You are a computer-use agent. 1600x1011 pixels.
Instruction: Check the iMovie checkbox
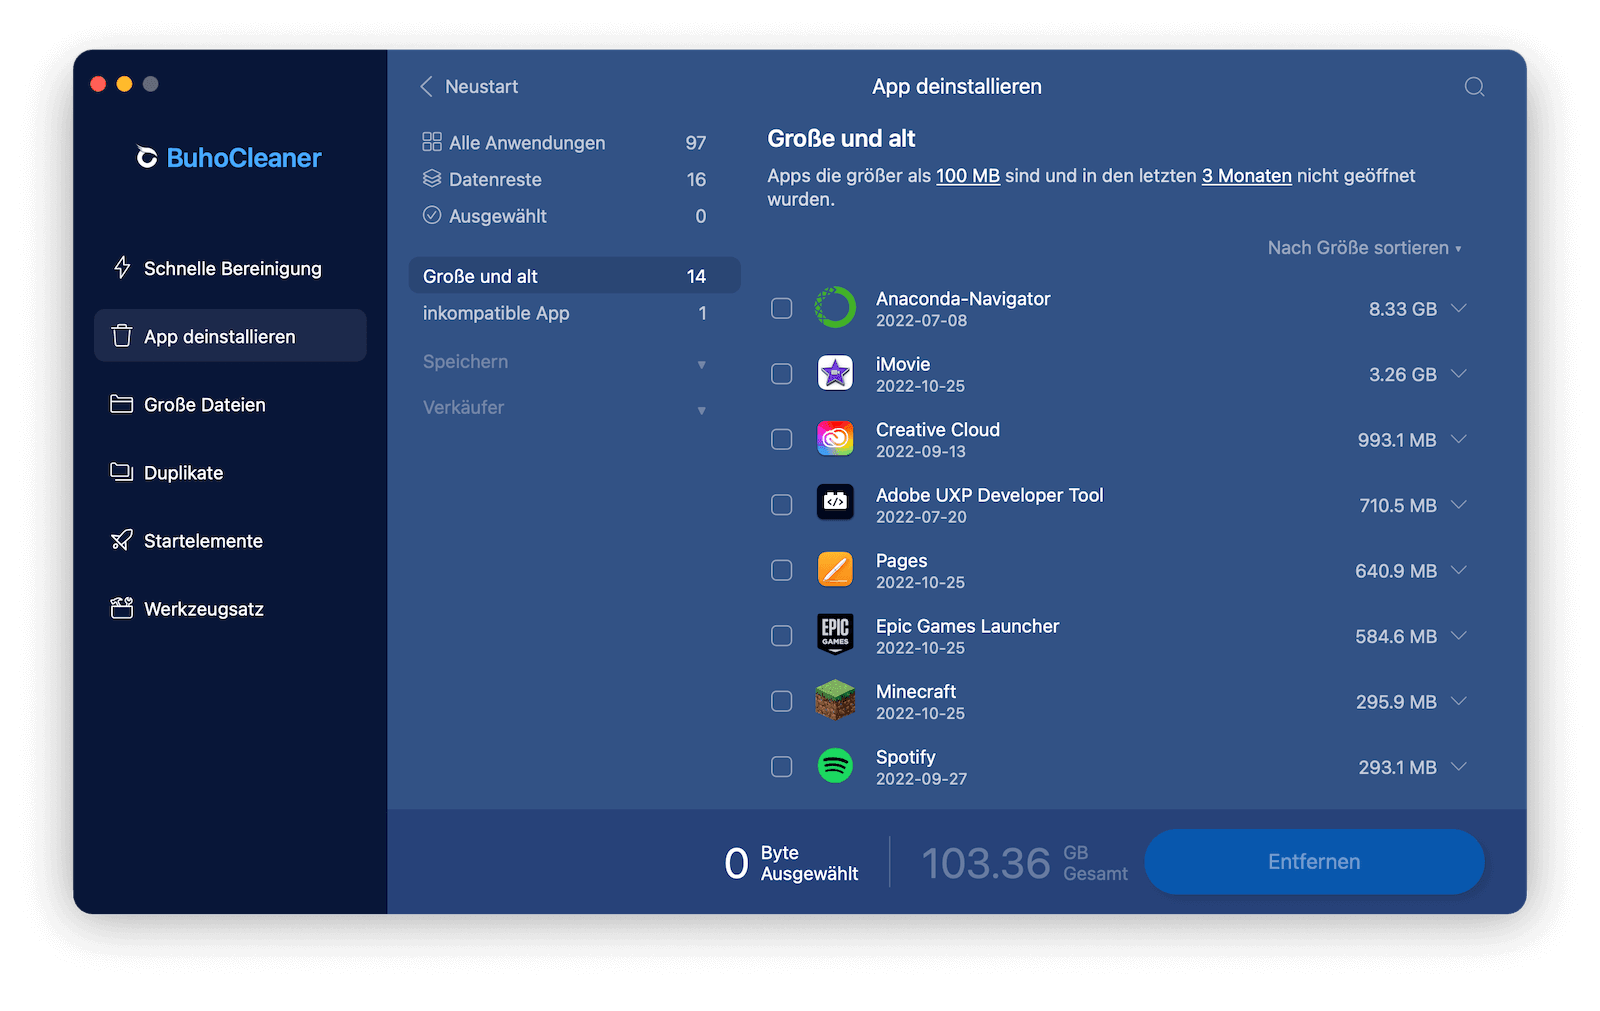coord(782,374)
